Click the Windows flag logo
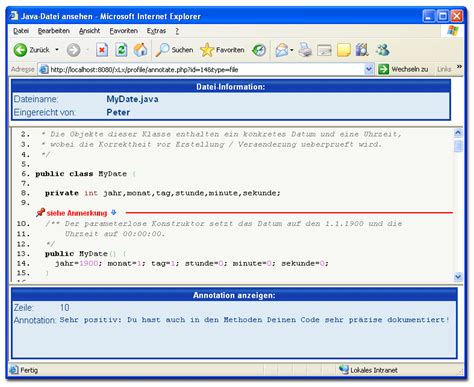Image resolution: width=474 pixels, height=387 pixels. click(x=453, y=31)
